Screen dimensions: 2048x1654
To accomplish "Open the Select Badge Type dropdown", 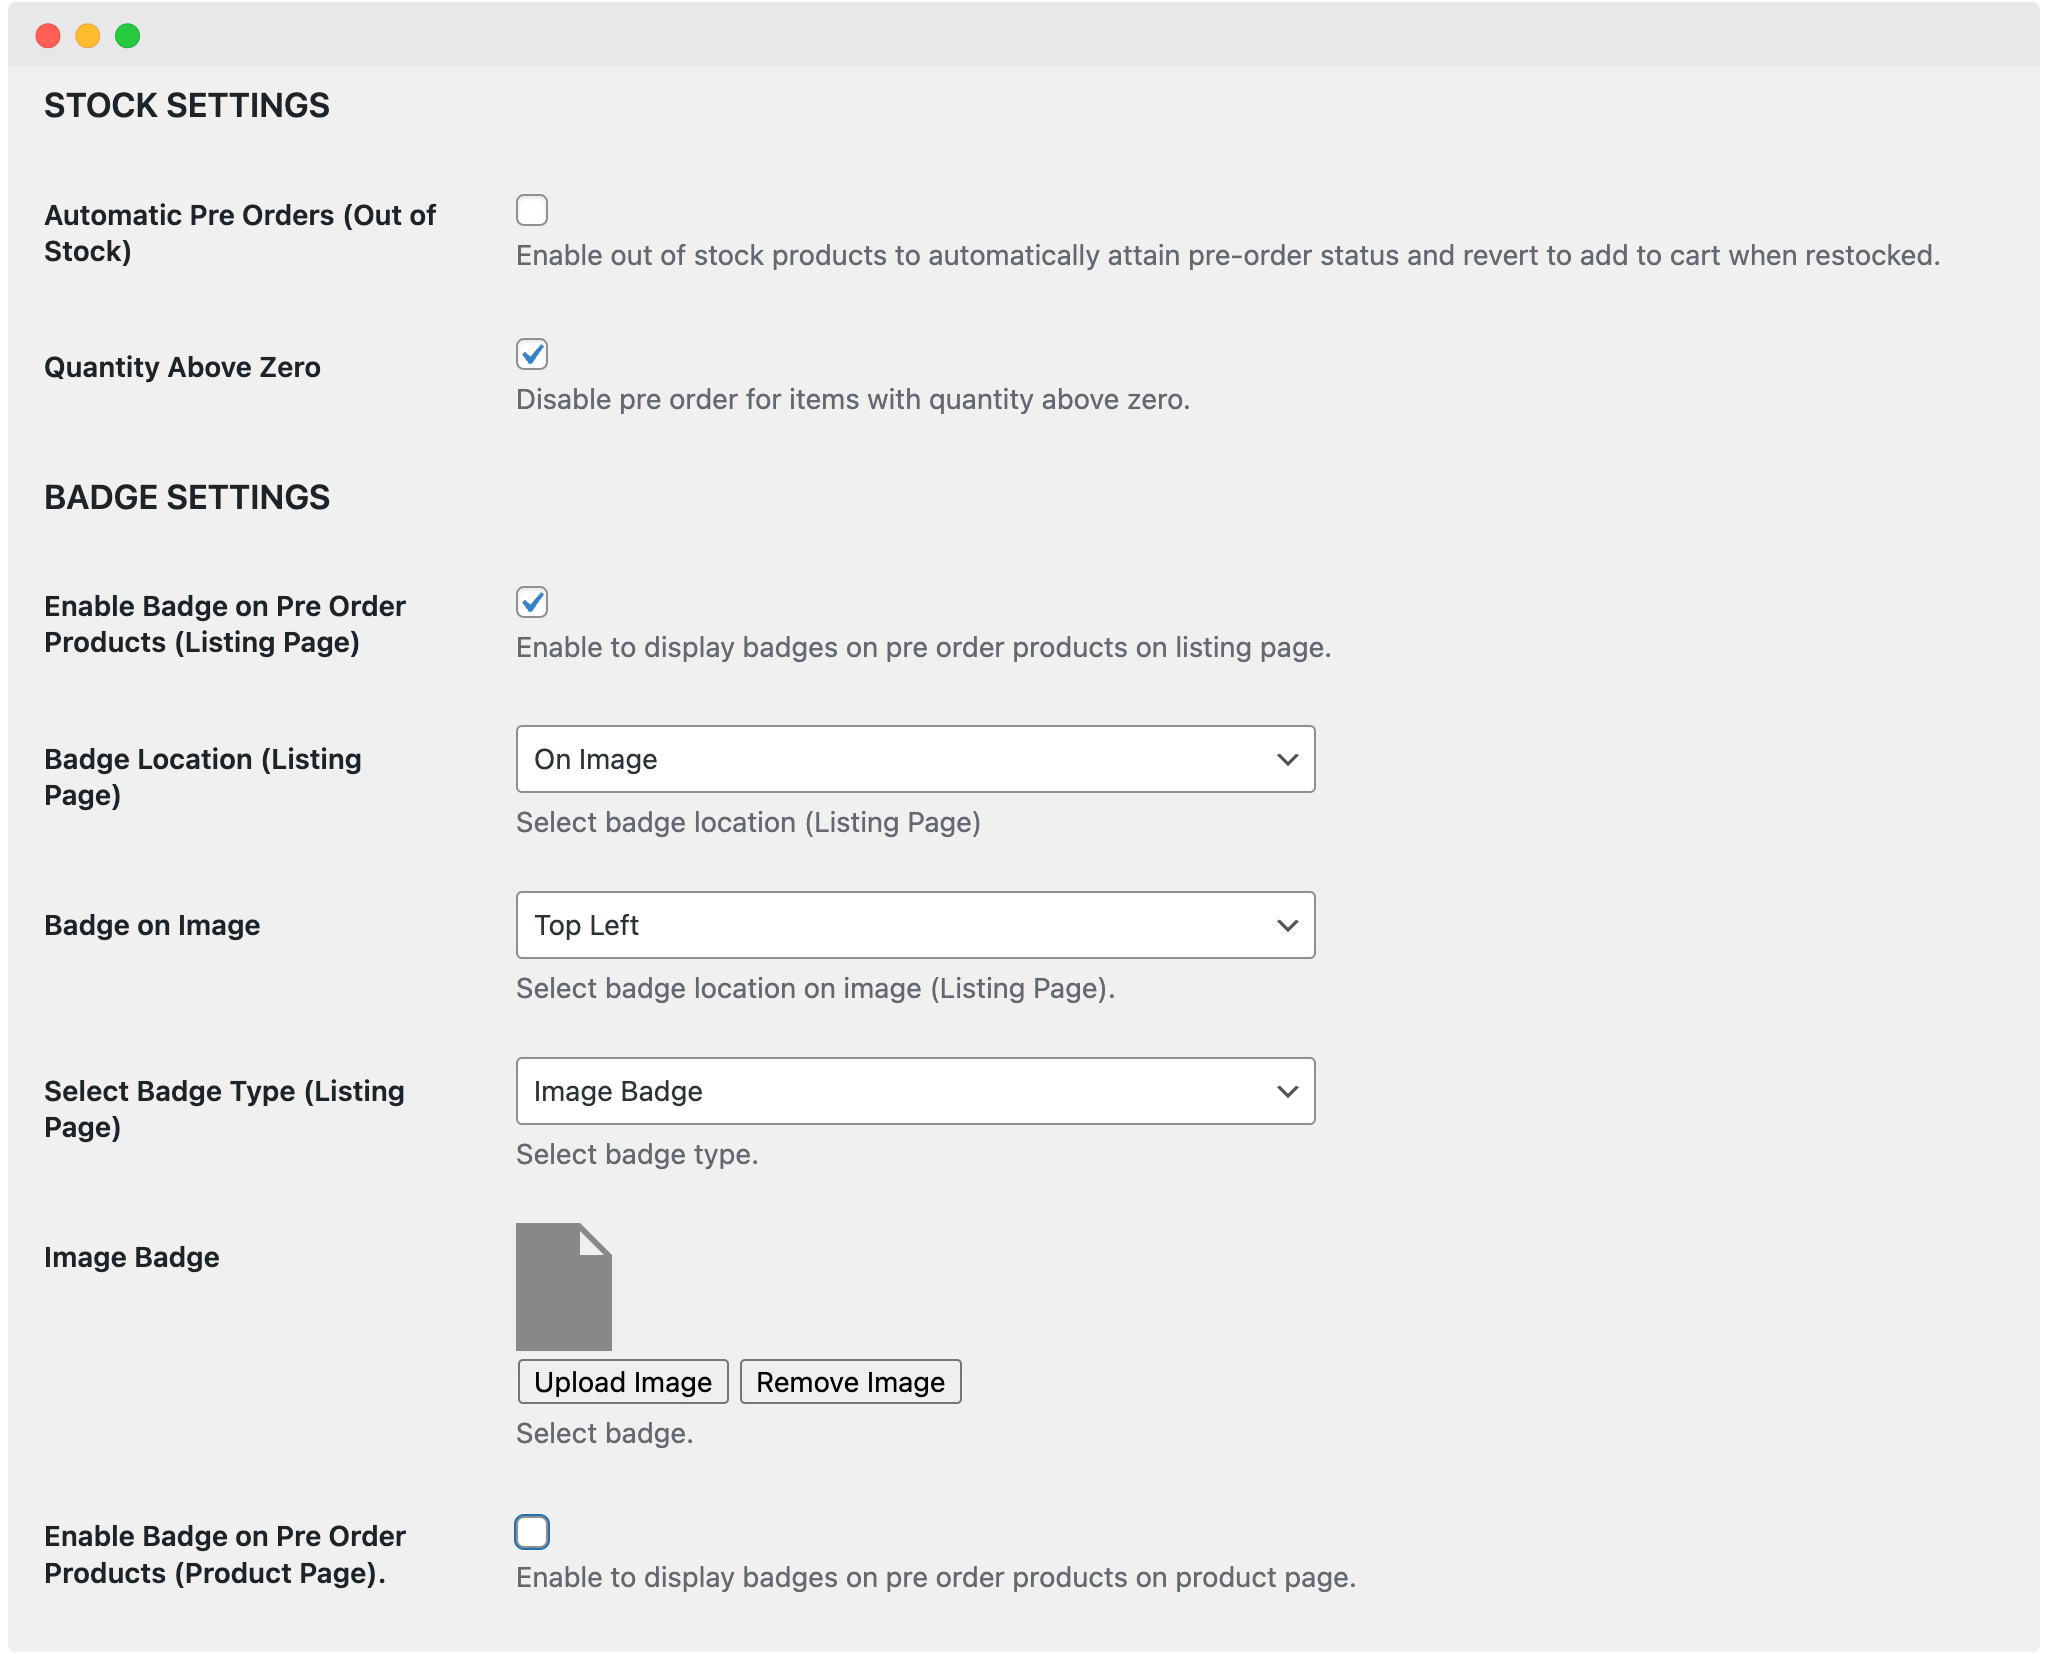I will 914,1091.
